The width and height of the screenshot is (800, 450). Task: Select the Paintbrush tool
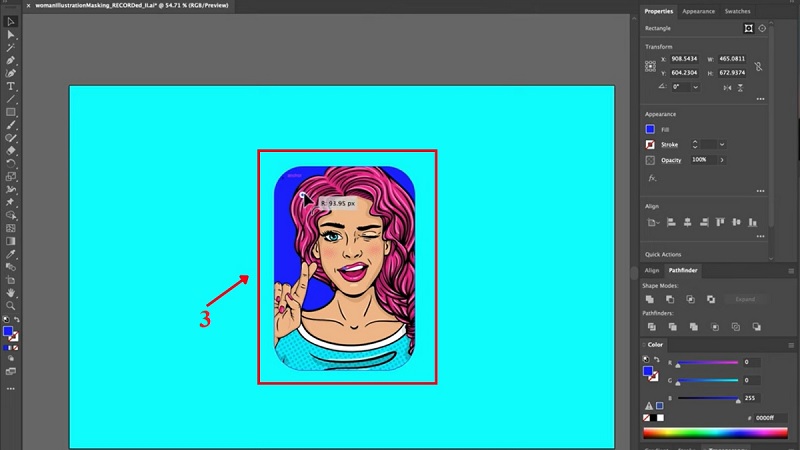click(11, 125)
